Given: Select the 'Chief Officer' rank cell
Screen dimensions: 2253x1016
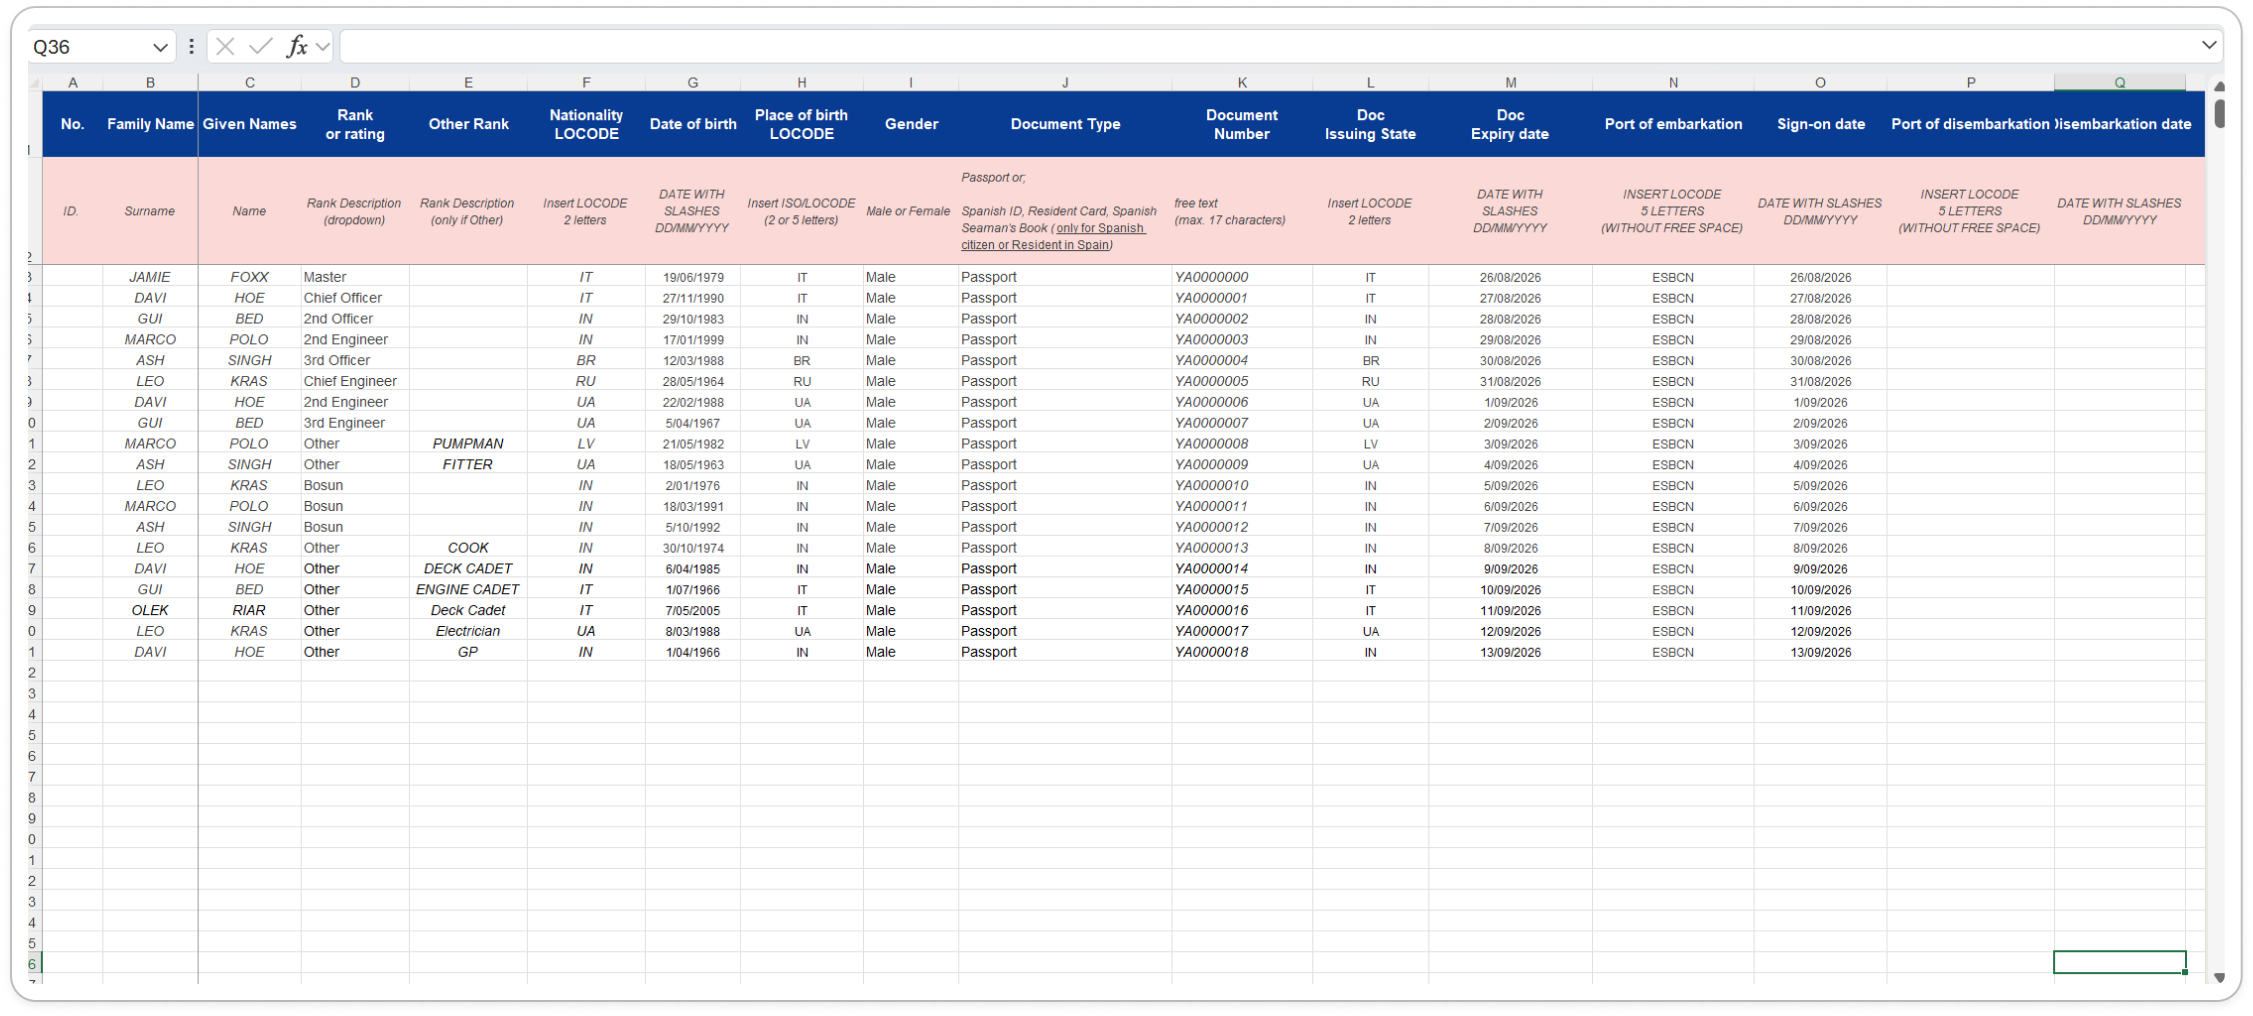Looking at the screenshot, I should click(x=355, y=298).
